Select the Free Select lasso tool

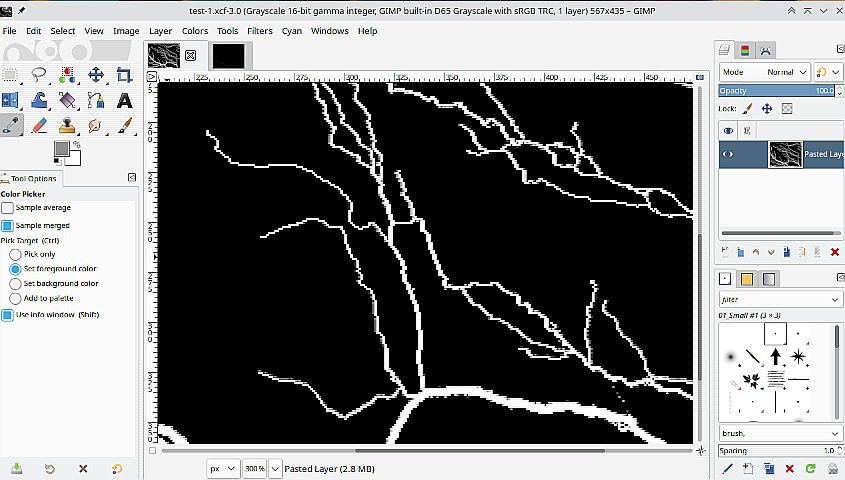[x=39, y=74]
